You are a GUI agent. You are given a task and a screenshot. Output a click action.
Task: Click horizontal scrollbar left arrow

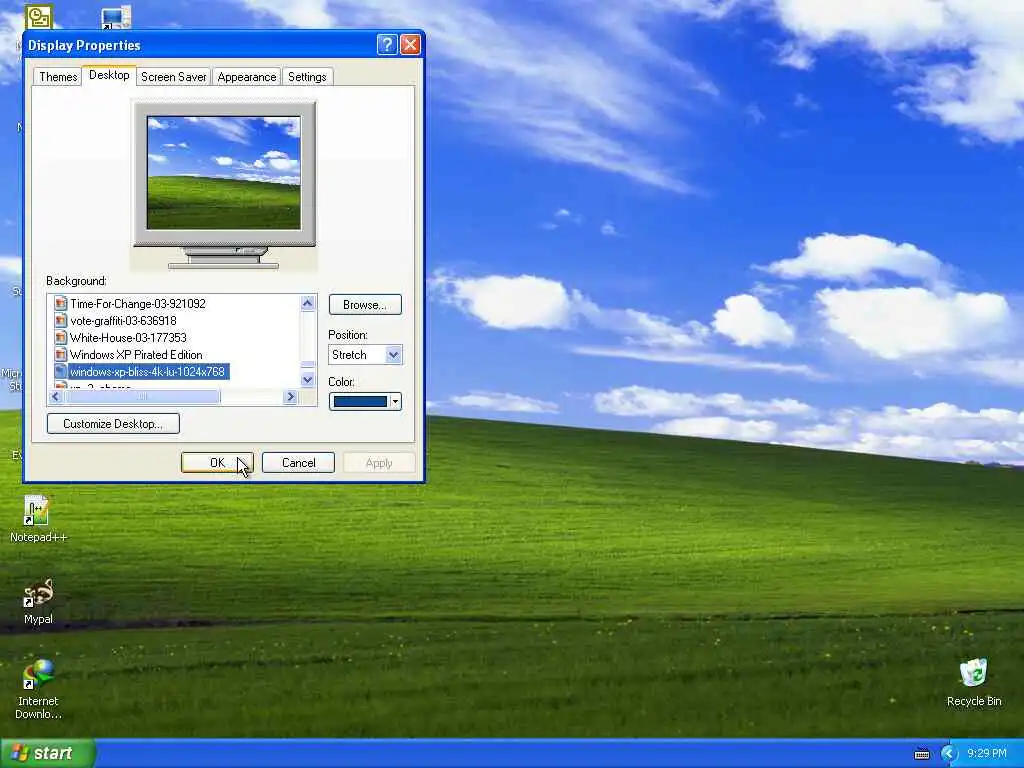[56, 396]
